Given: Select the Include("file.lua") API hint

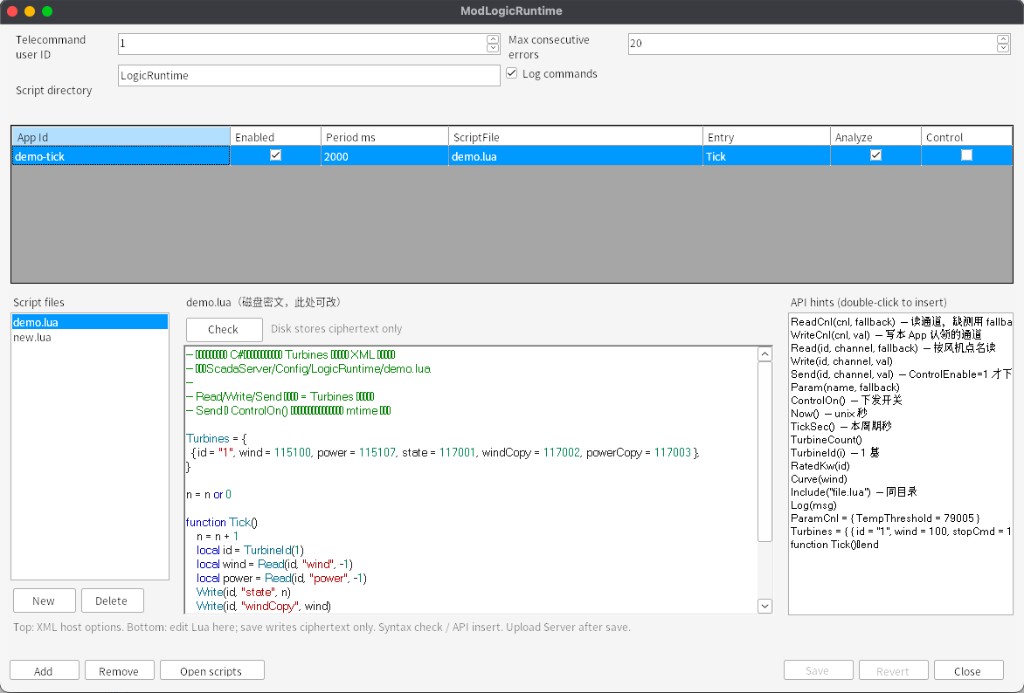Looking at the screenshot, I should coord(901,492).
